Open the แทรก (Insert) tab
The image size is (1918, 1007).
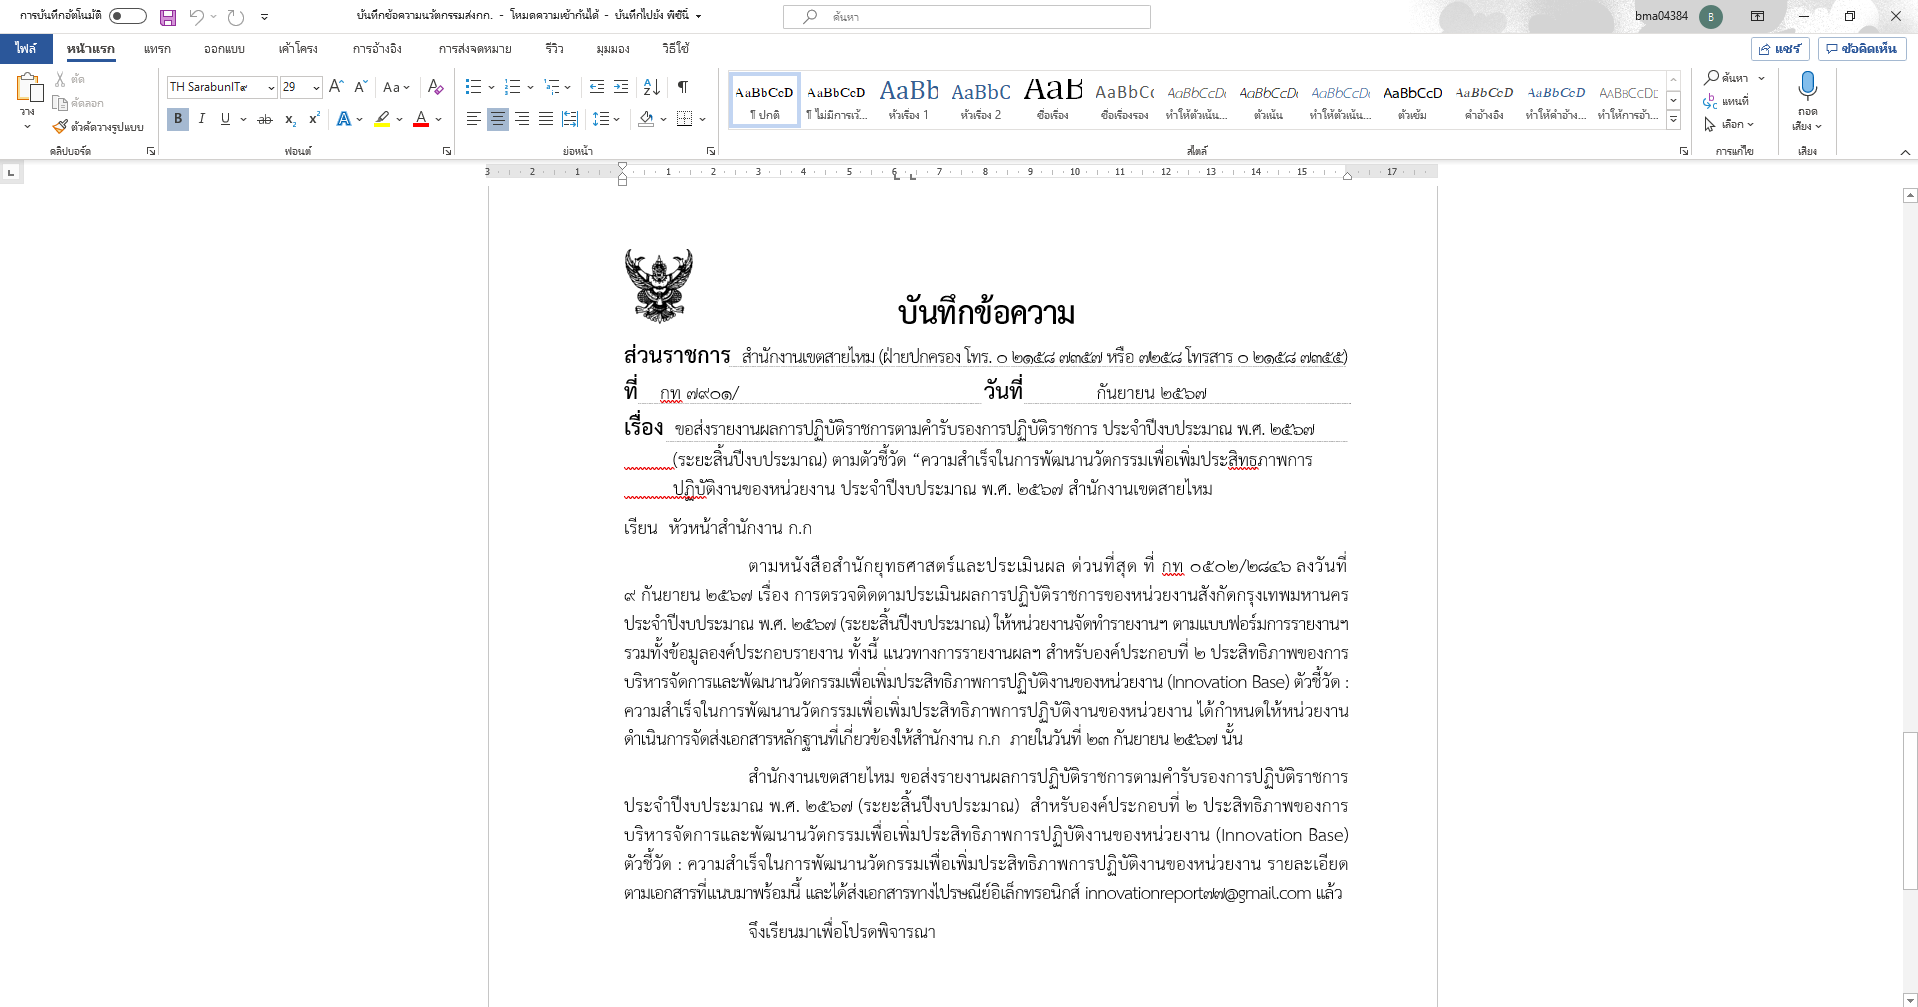pos(157,48)
